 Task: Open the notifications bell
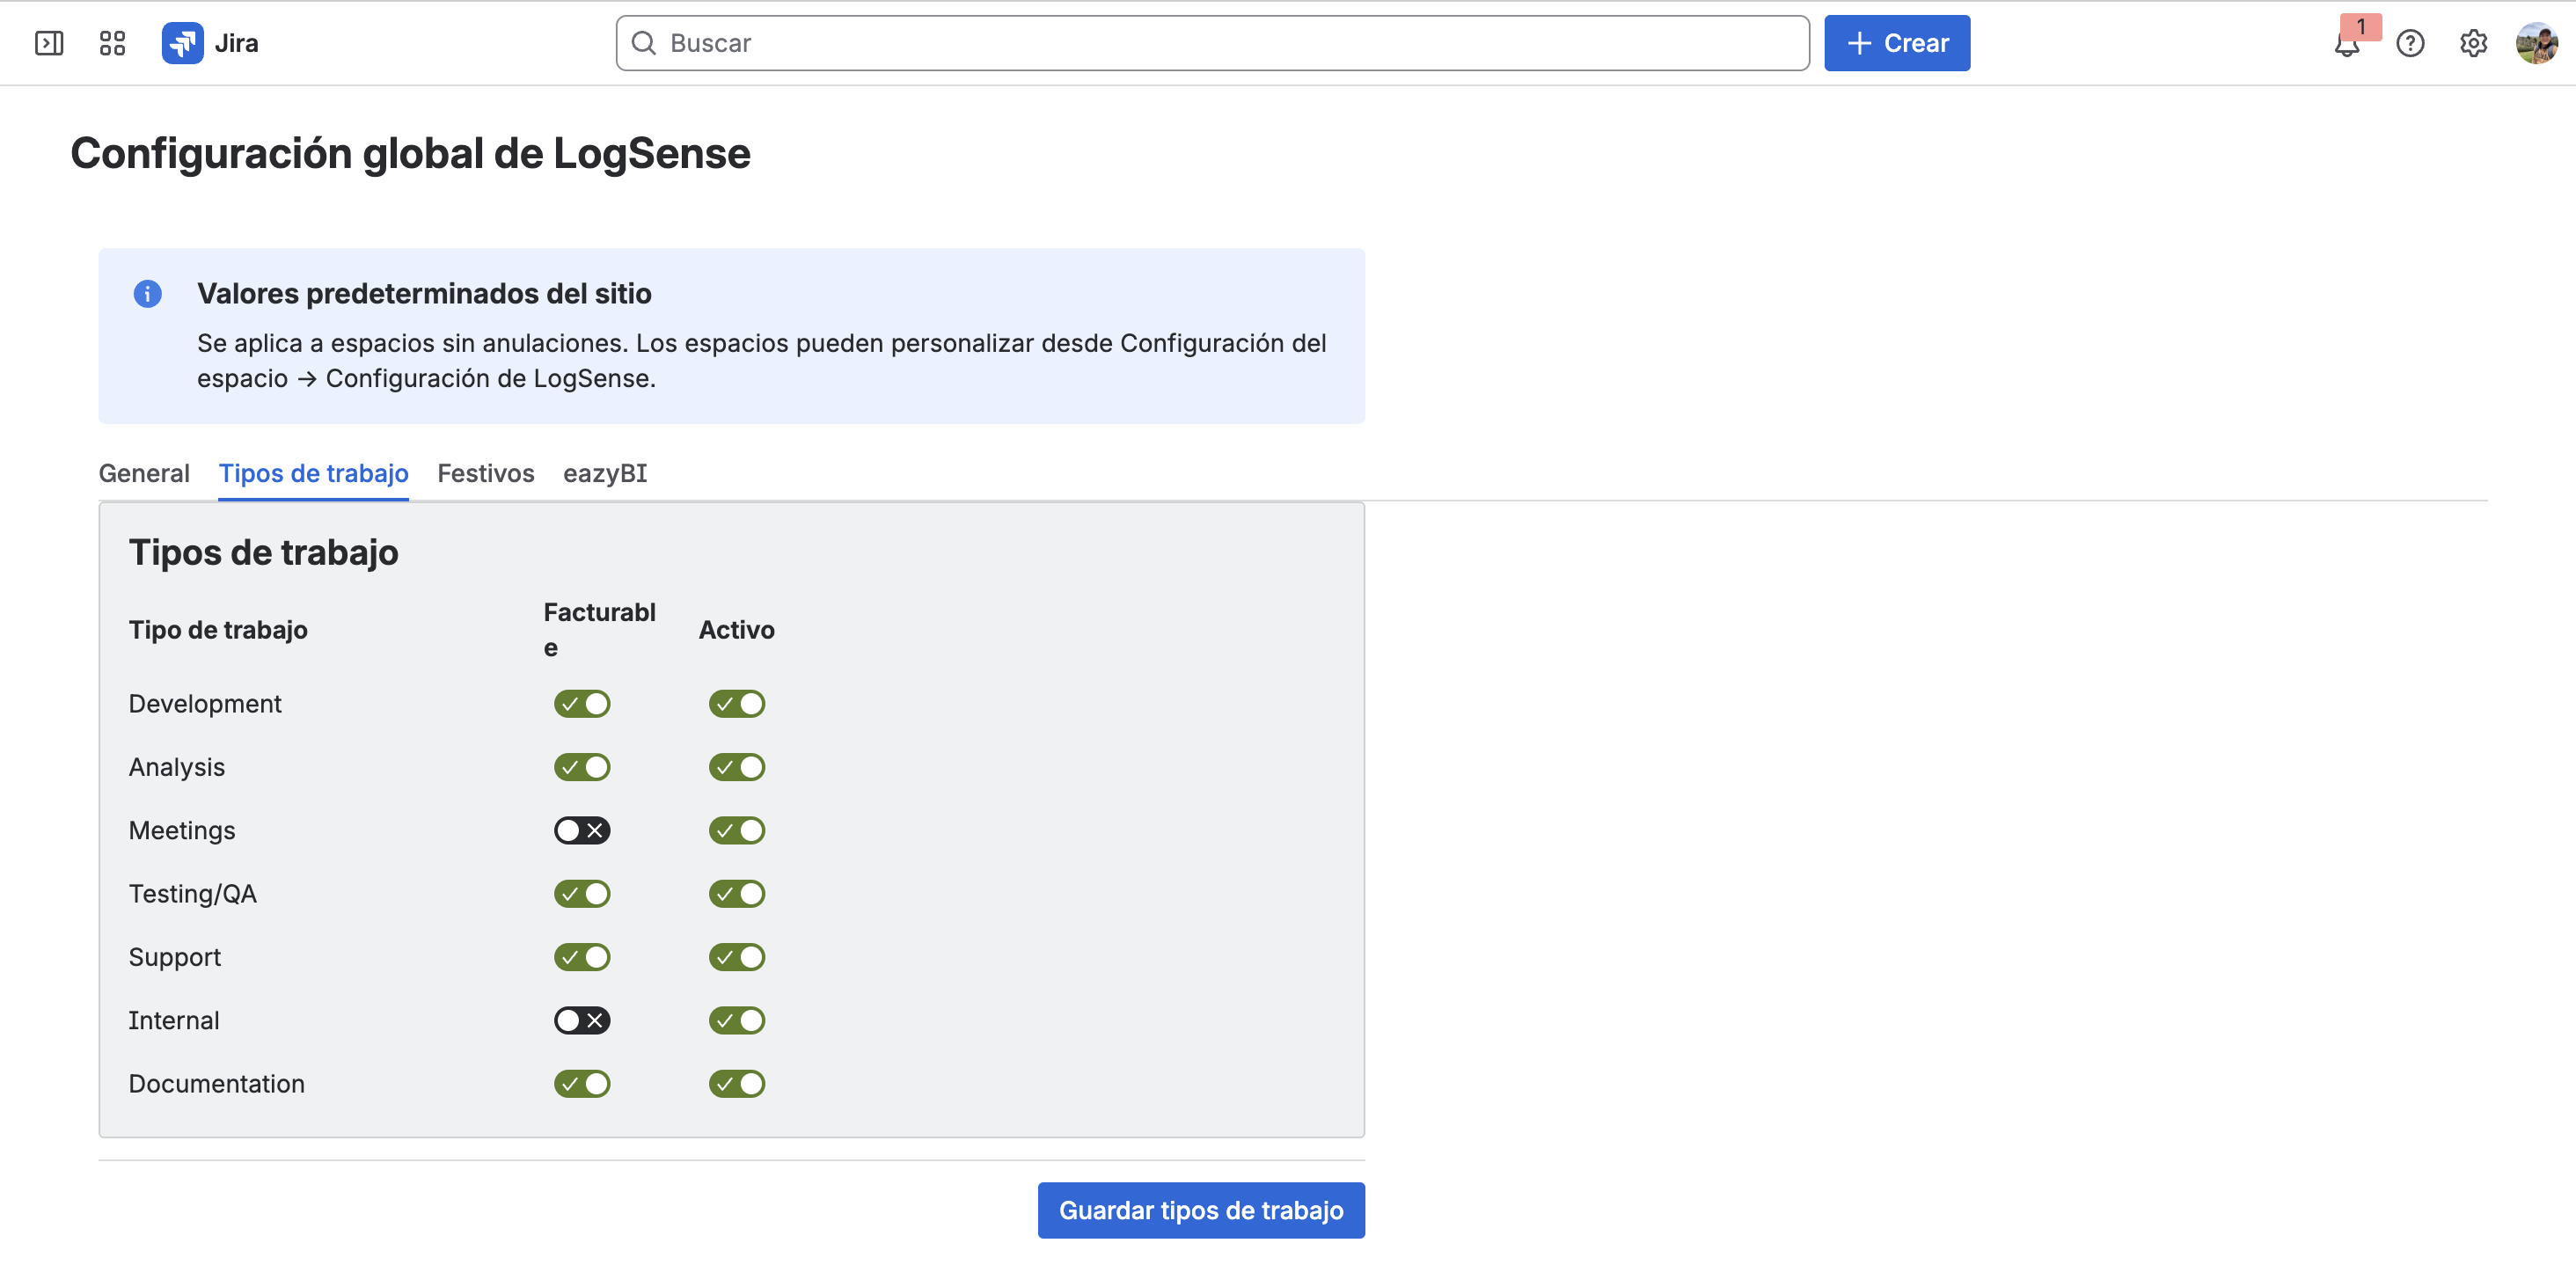pos(2346,44)
